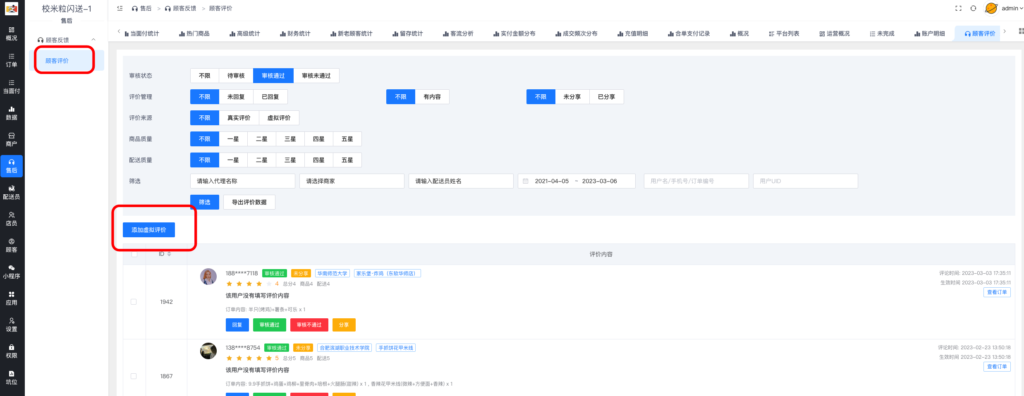Select 已分享 share filter

606,97
